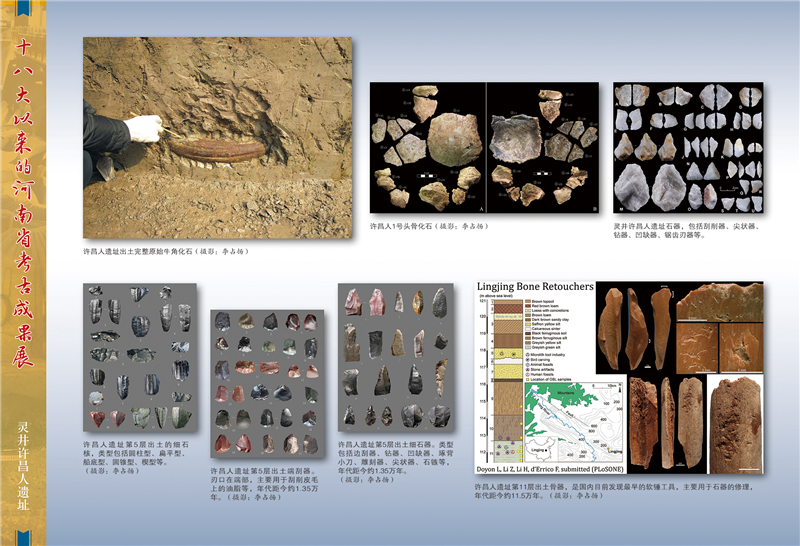Open the Lingjing stone tools photo
Viewport: 800px width, 546px height.
pyautogui.click(x=687, y=150)
